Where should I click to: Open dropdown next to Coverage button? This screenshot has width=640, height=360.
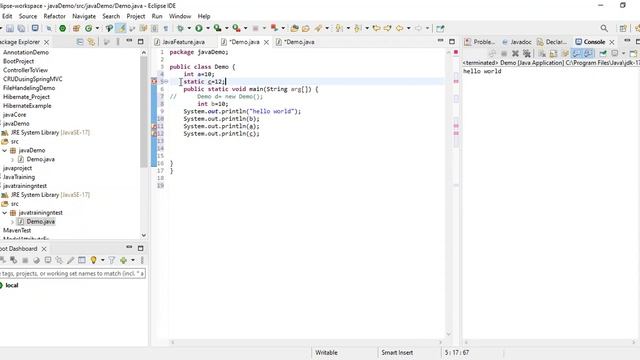(227, 28)
